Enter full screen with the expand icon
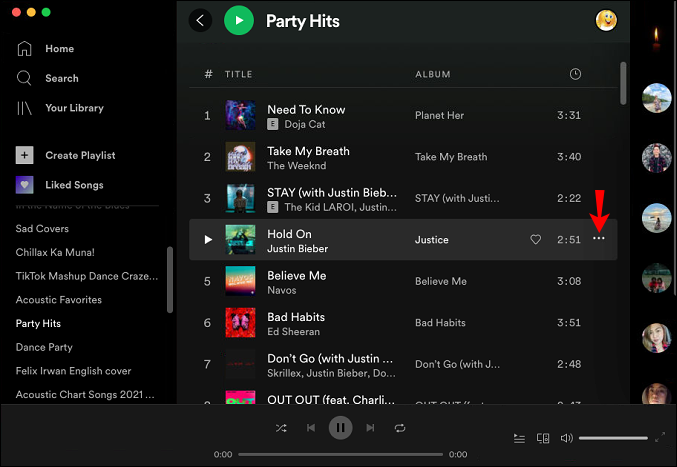This screenshot has width=677, height=467. click(659, 438)
